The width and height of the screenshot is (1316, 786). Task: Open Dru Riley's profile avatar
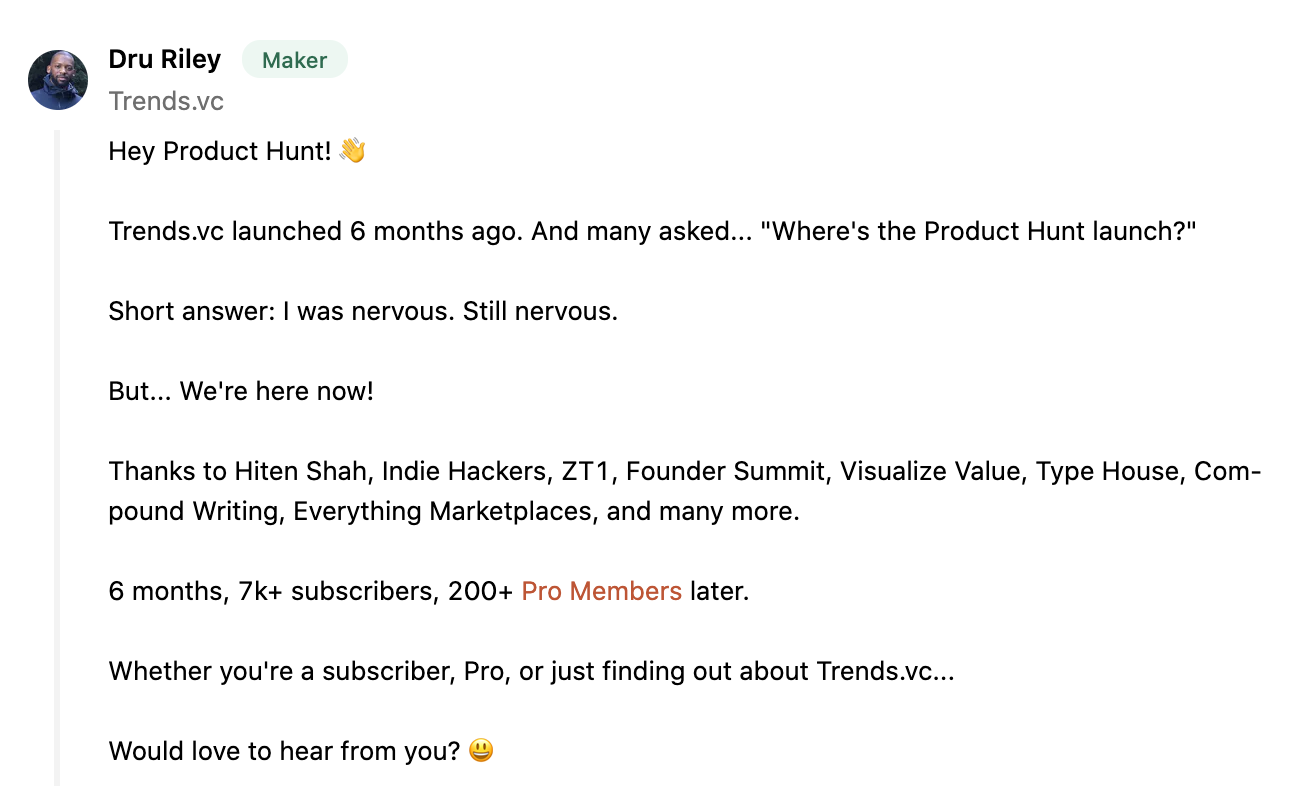click(58, 80)
